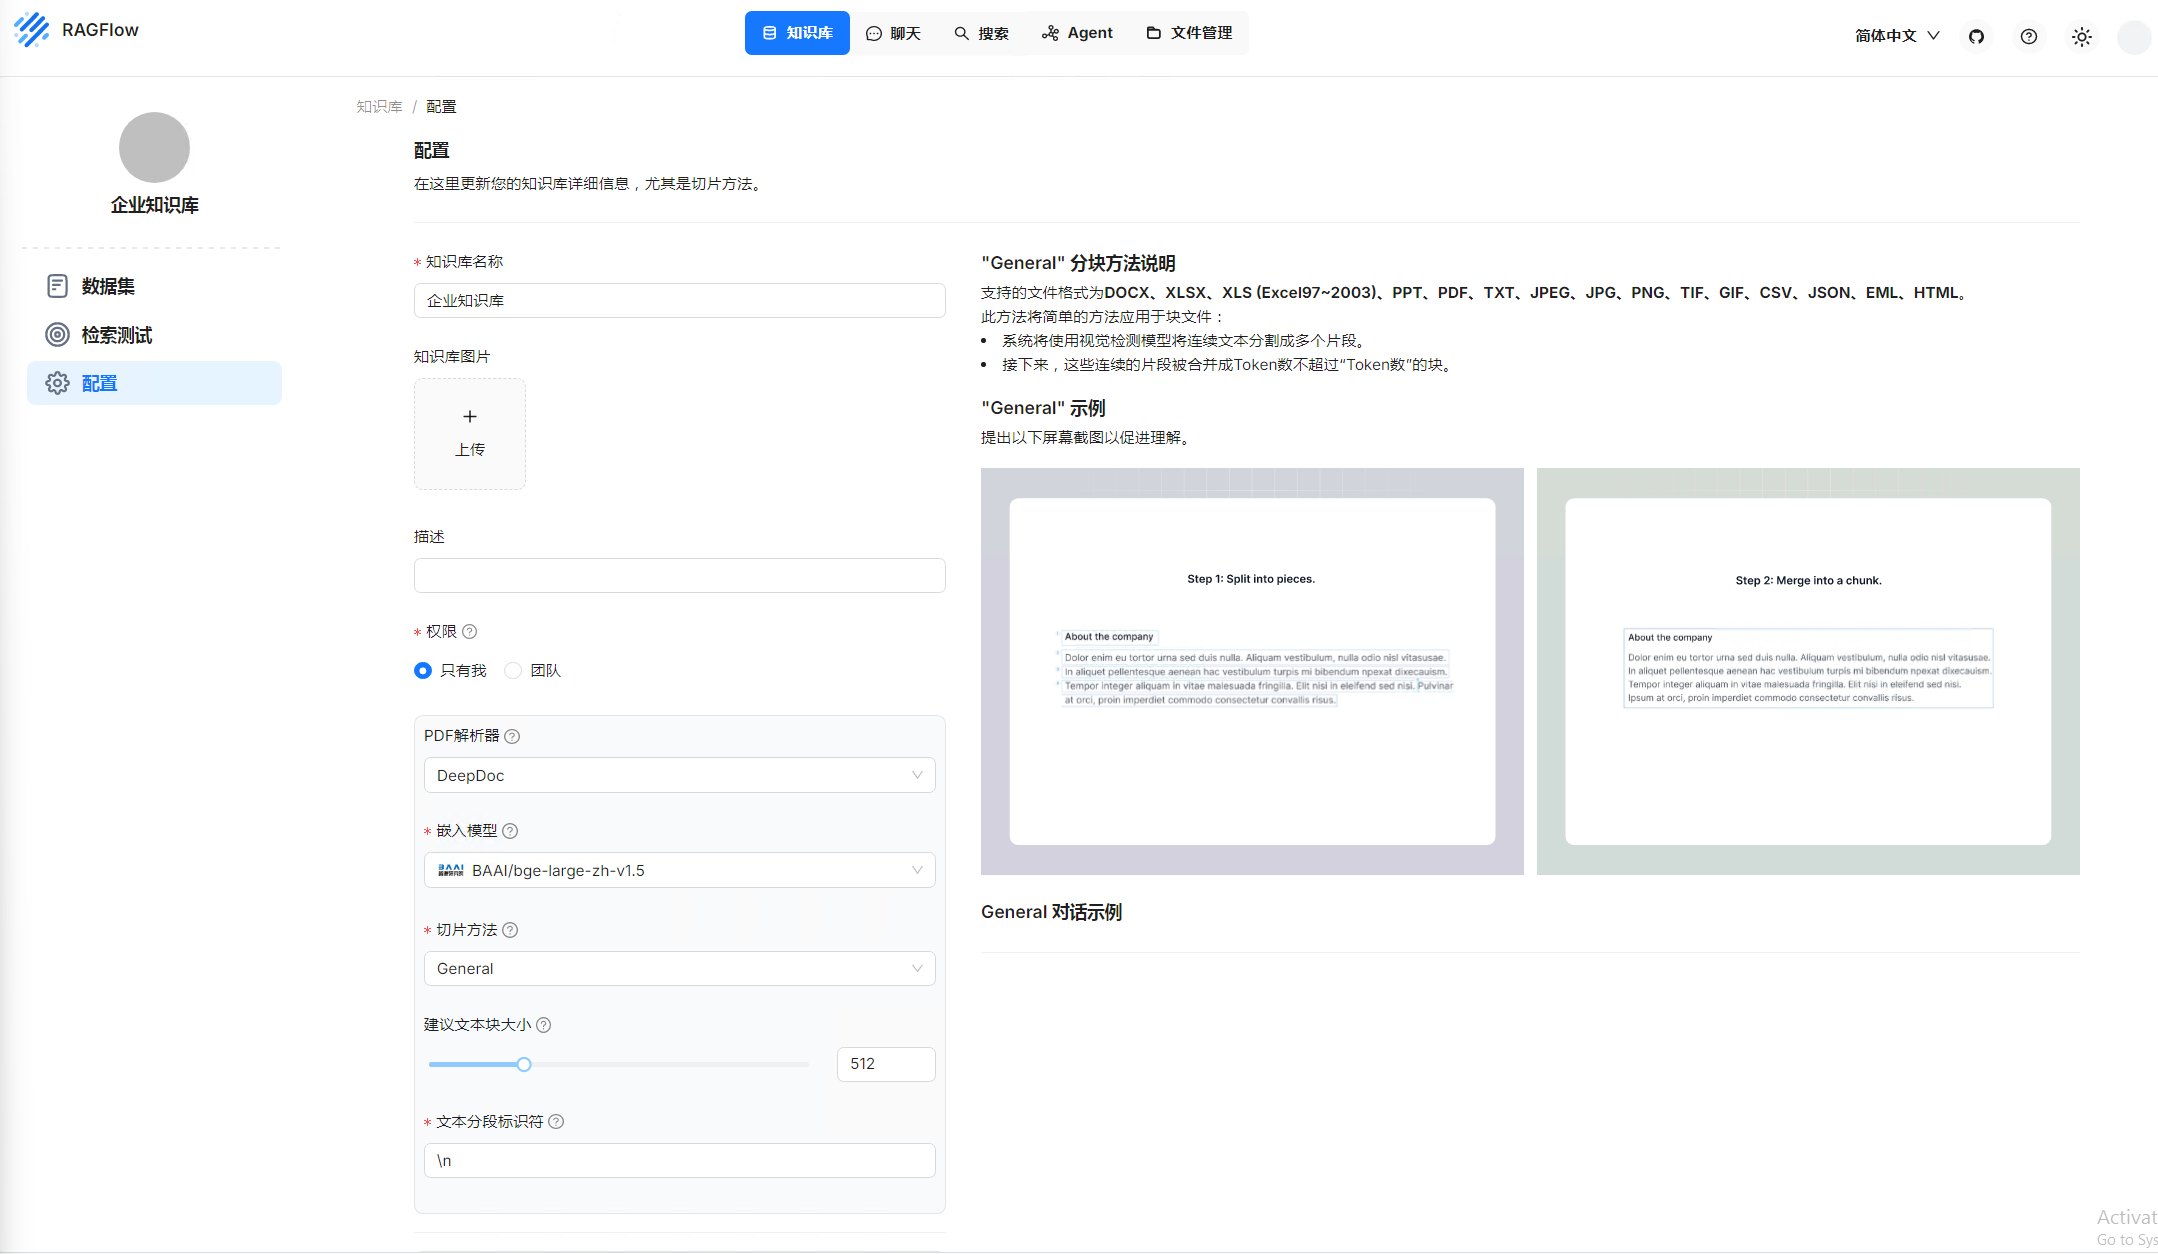Viewport: 2158px width, 1254px height.
Task: Click the General 对话示例 heading
Action: pos(1051,912)
